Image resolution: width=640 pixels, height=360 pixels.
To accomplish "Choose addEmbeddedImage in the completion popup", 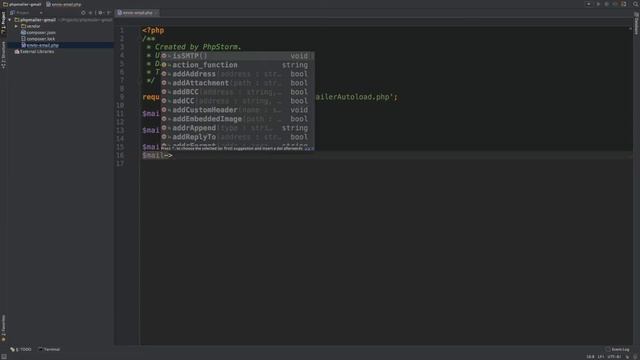I will pos(237,119).
